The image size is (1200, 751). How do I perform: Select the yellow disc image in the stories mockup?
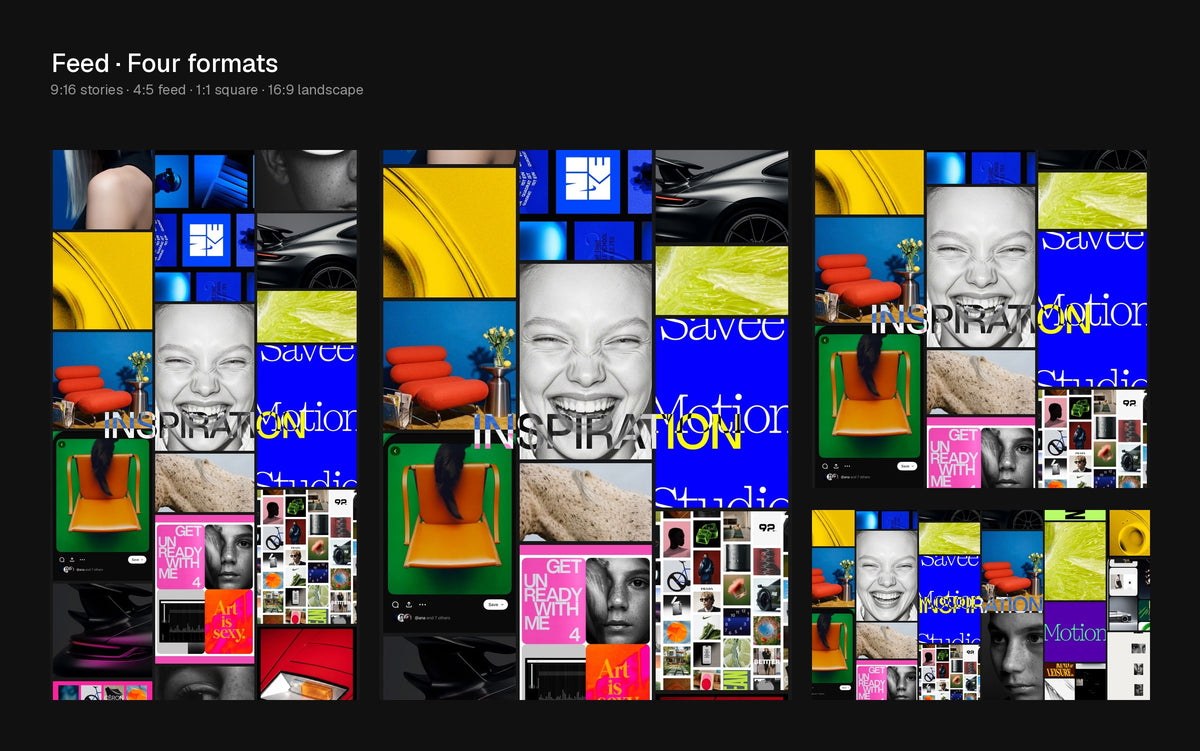click(x=102, y=281)
